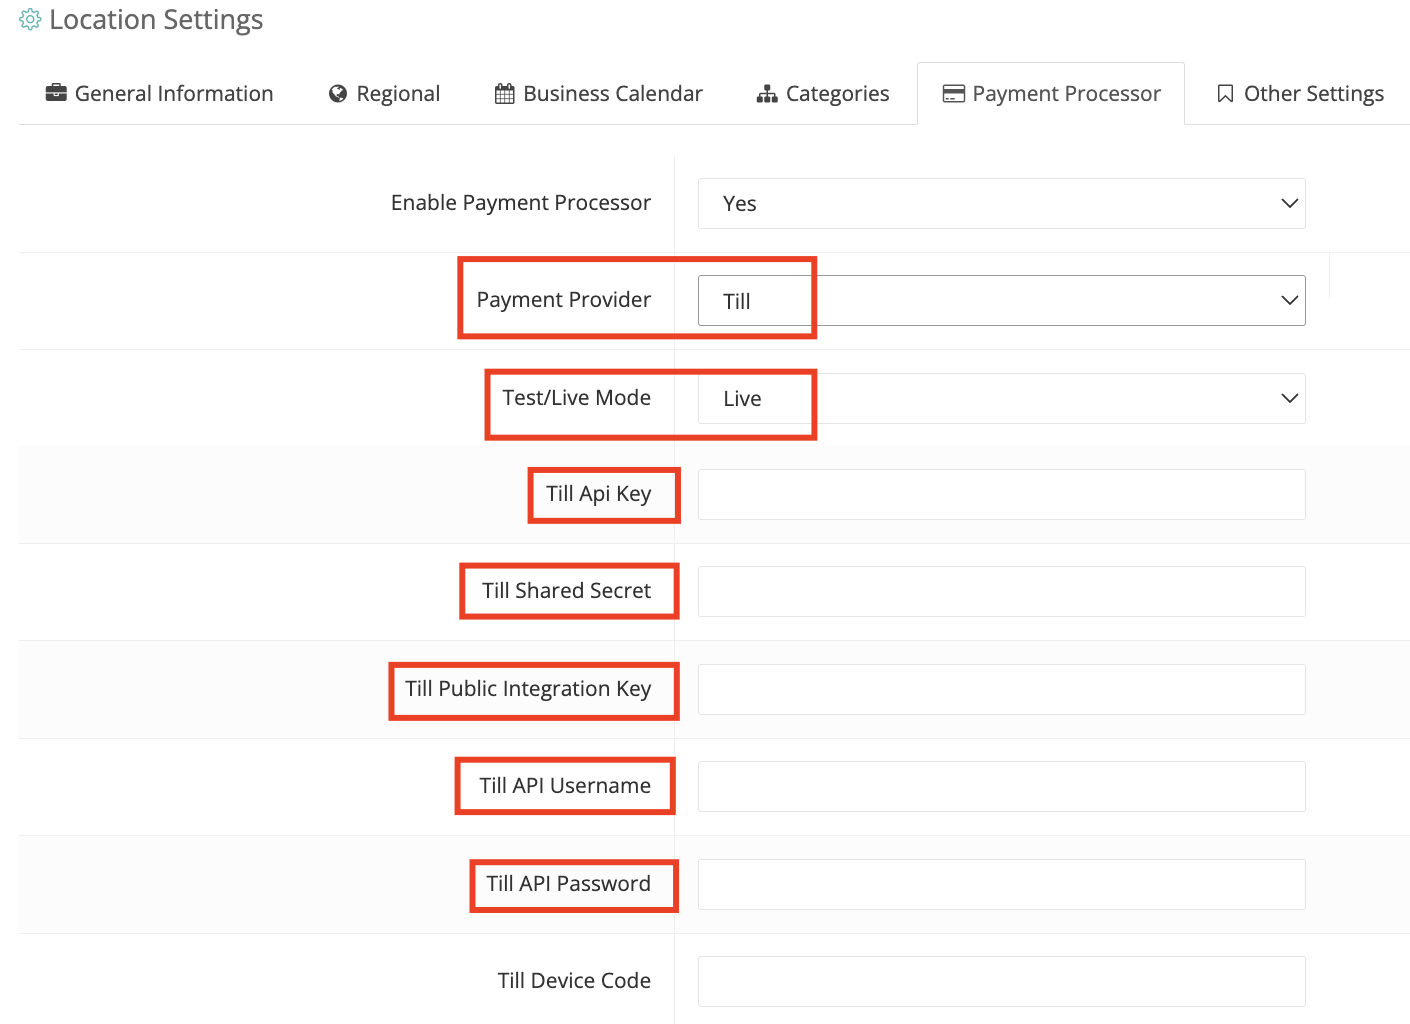Image resolution: width=1410 pixels, height=1024 pixels.
Task: Click the sitemap icon beside Categories
Action: coord(767,94)
